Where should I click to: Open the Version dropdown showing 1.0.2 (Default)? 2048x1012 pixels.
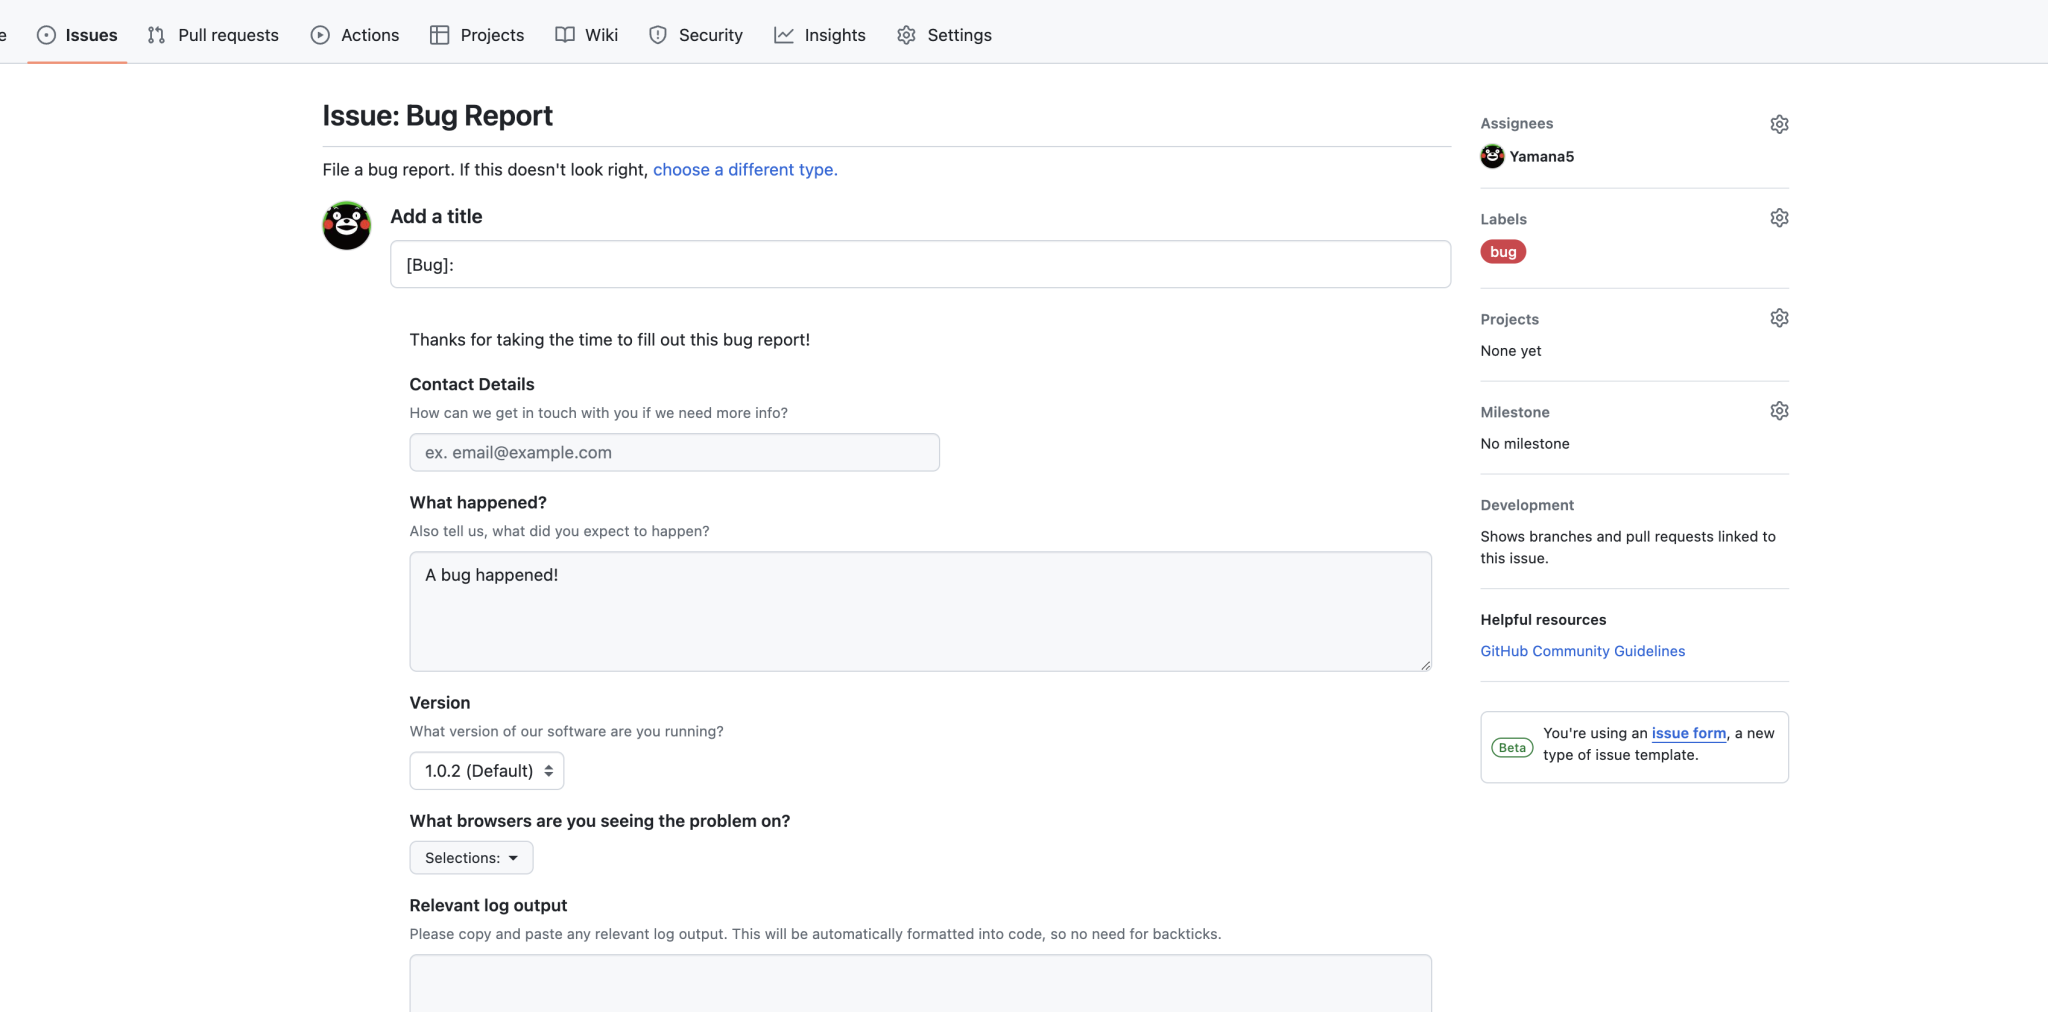tap(486, 770)
